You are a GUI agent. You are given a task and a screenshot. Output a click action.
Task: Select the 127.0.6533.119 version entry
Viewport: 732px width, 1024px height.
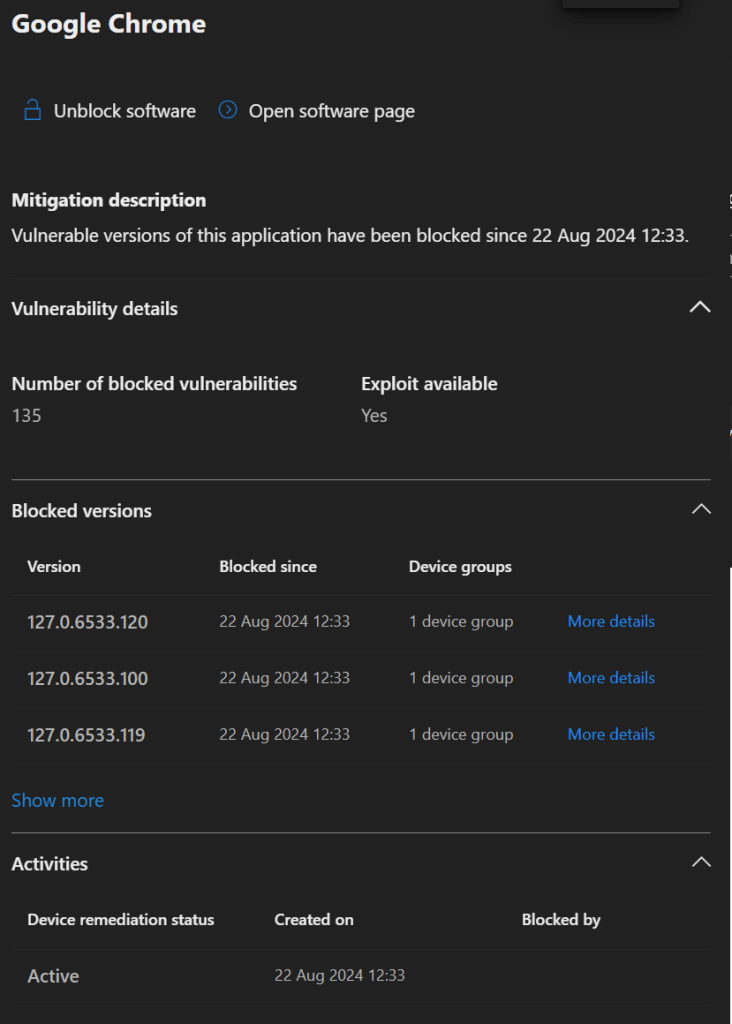[x=86, y=735]
